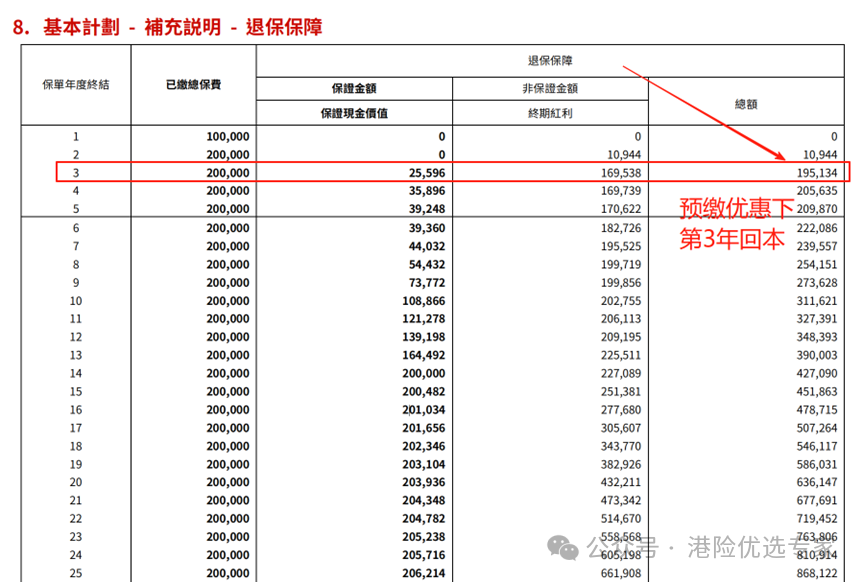
Task: Select guaranteed cash value 201,656
Action: pos(423,428)
